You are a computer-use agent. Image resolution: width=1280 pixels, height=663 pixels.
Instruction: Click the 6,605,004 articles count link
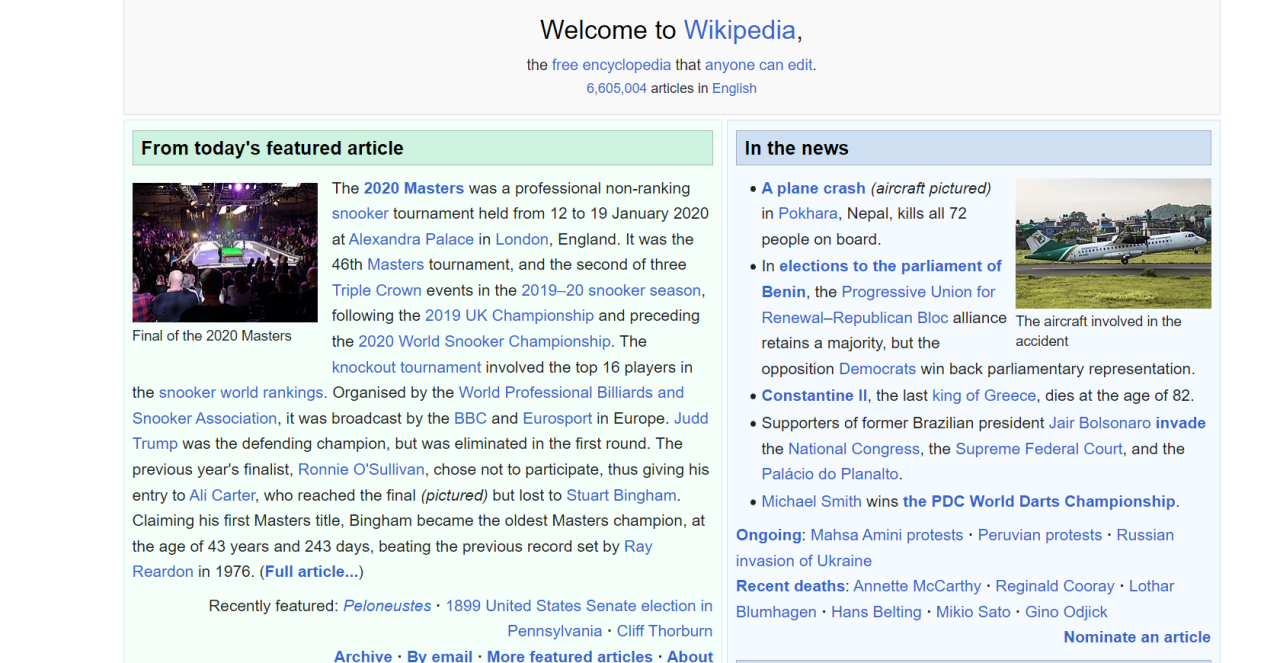point(616,88)
